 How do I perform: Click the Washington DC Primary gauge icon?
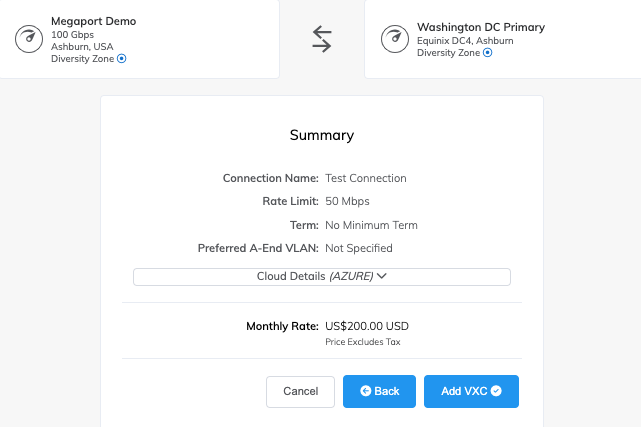pyautogui.click(x=395, y=39)
